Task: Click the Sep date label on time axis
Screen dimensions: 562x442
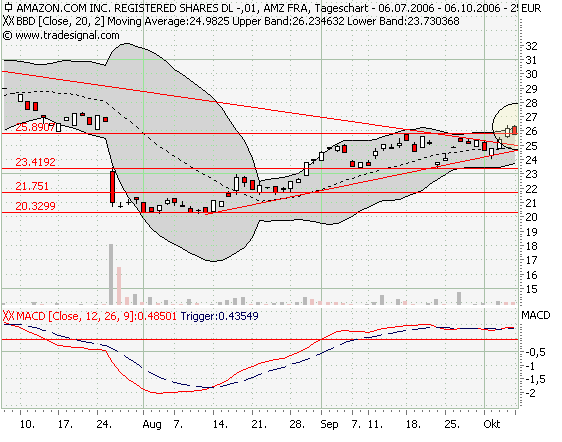Action: click(x=329, y=424)
